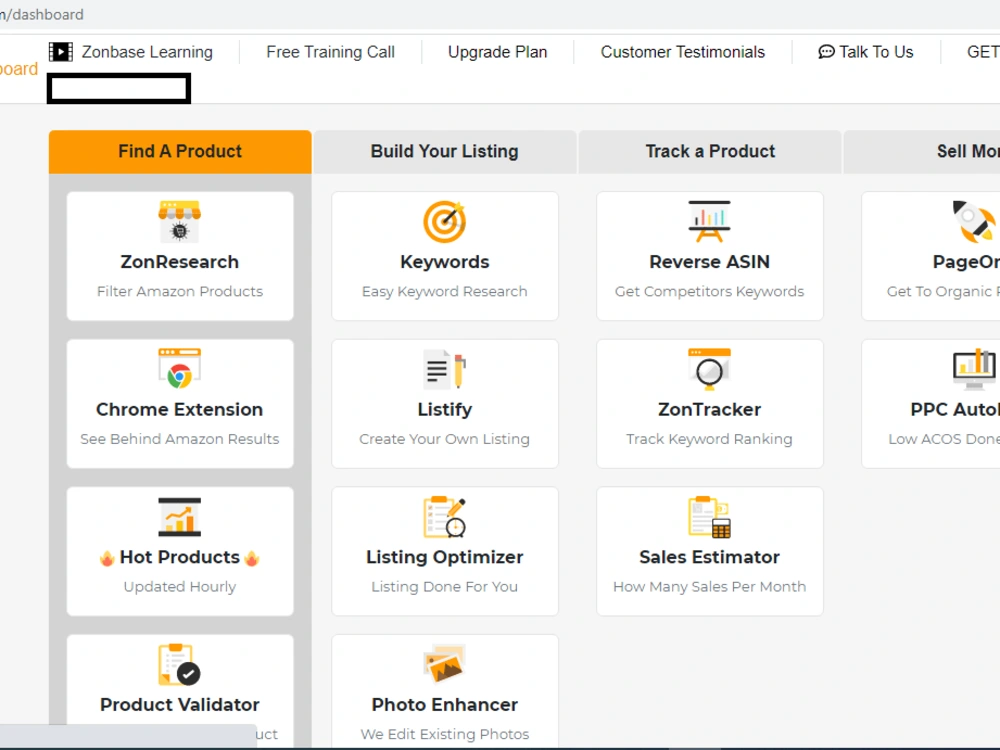Open the Sell More tab
This screenshot has width=1000, height=750.
click(x=922, y=152)
